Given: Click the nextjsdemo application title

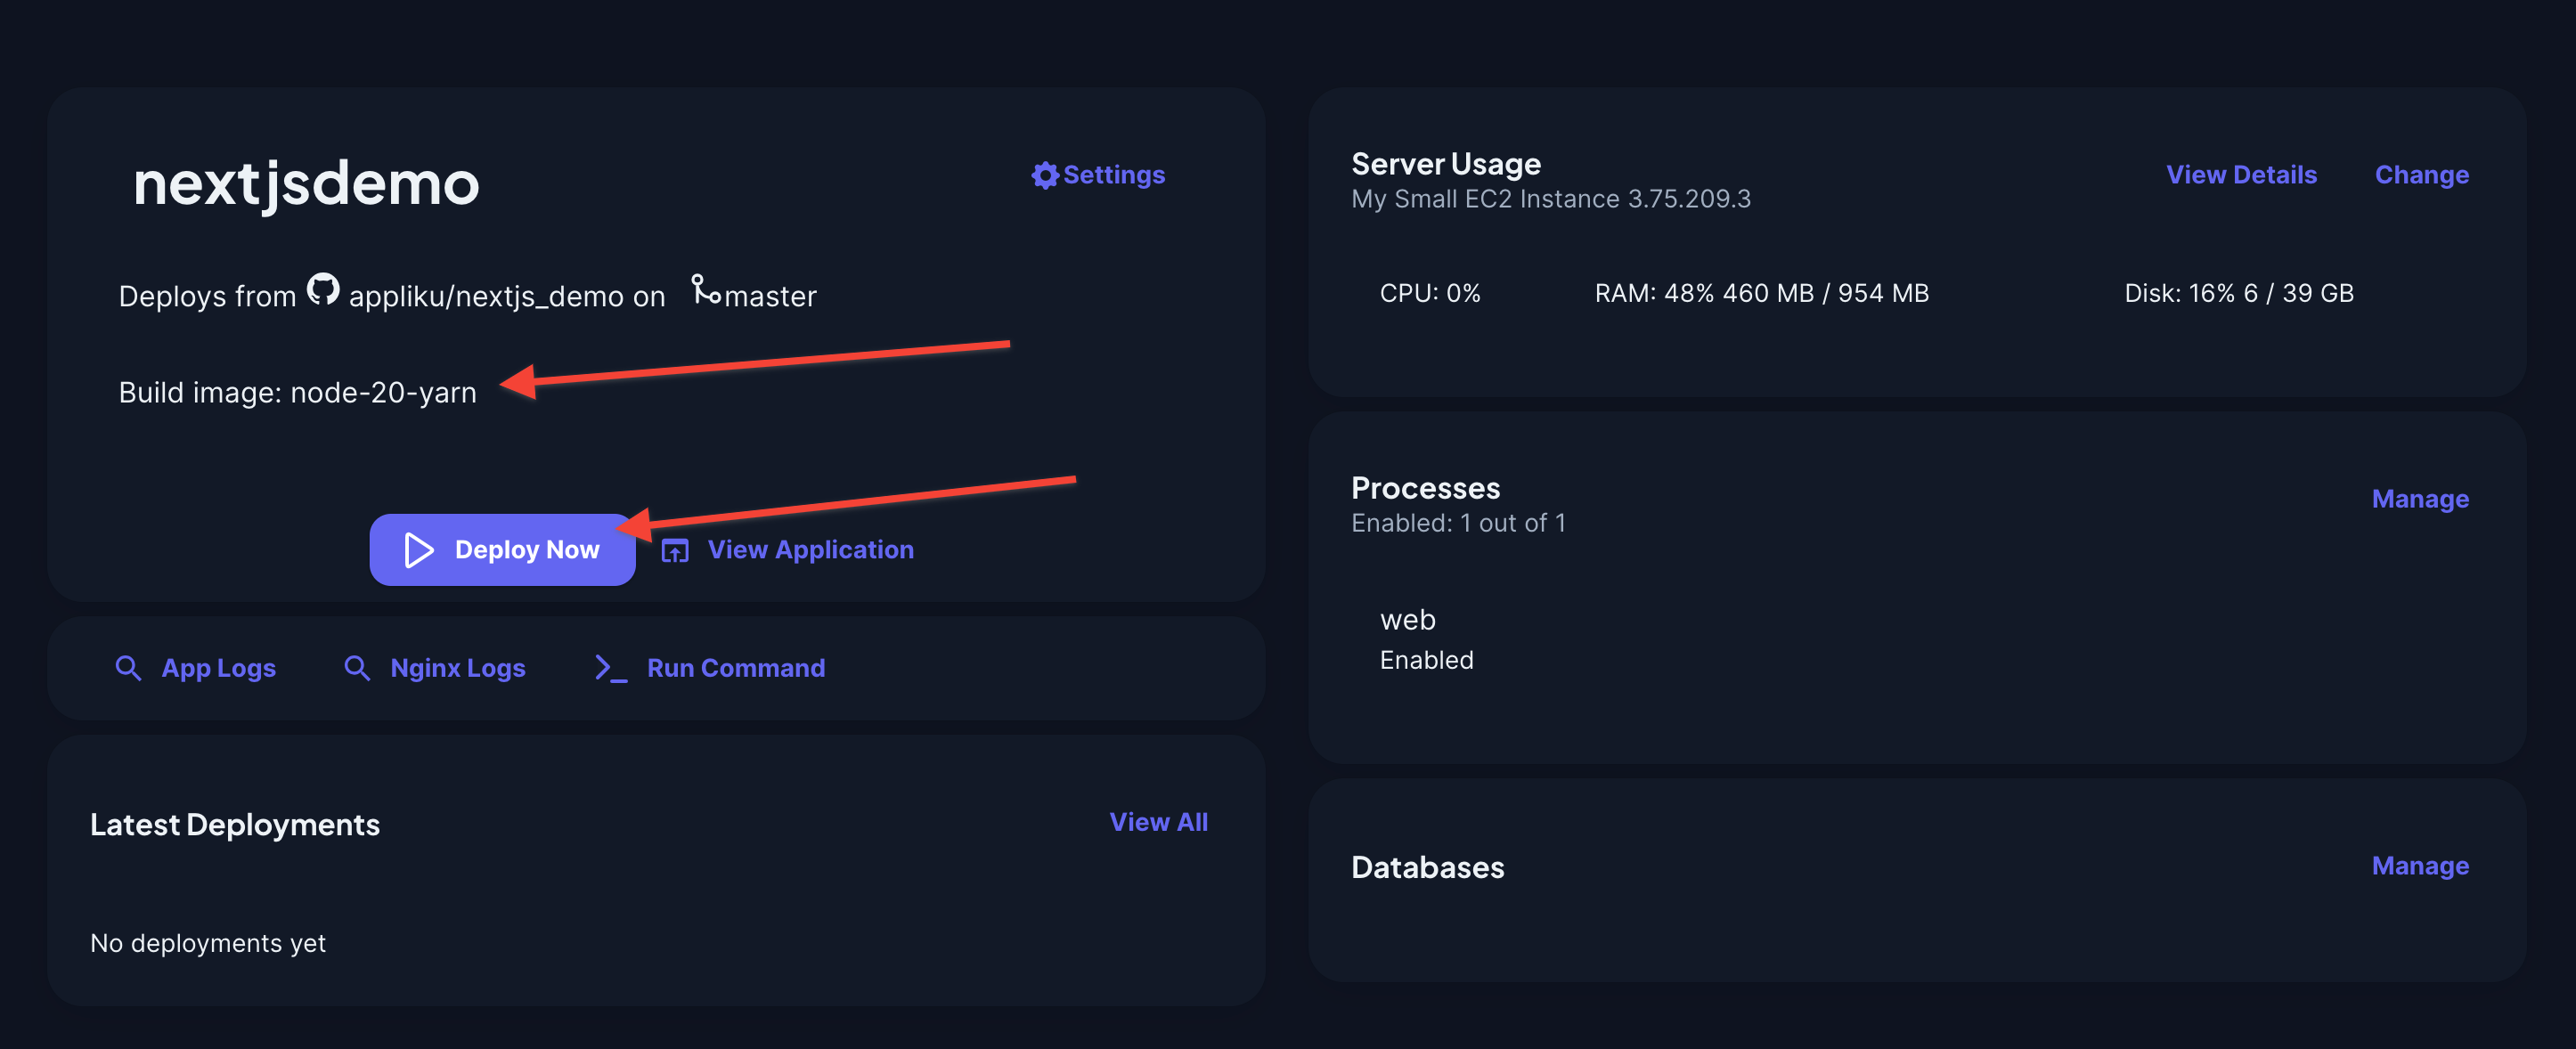Looking at the screenshot, I should point(306,184).
